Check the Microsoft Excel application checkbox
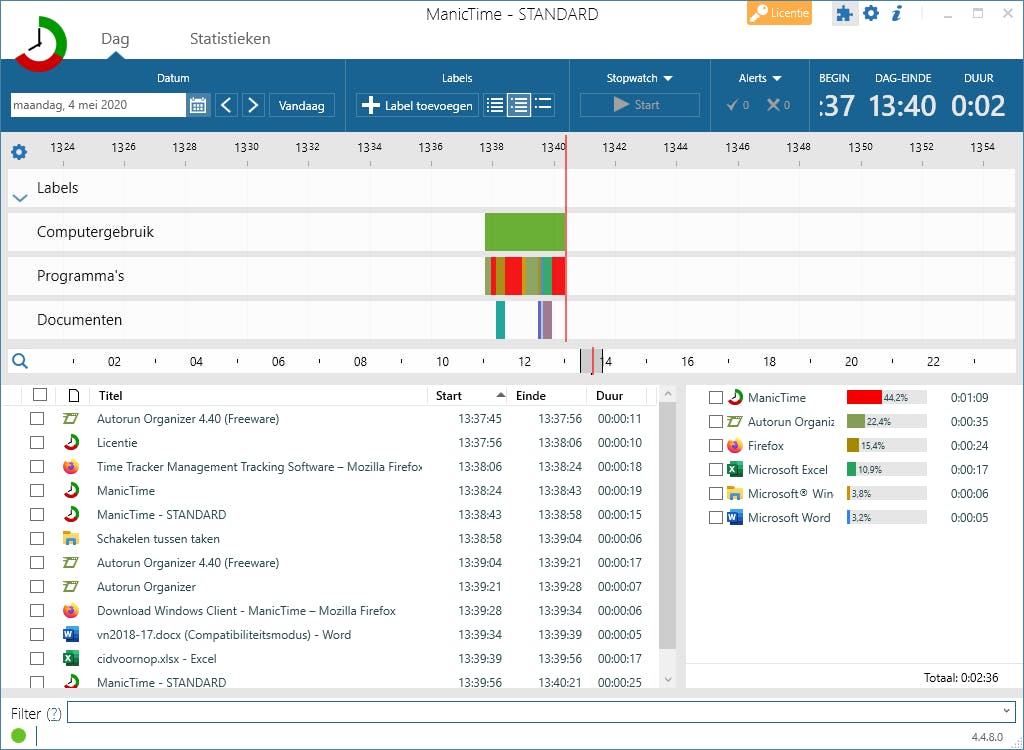This screenshot has height=750, width=1024. click(x=716, y=470)
